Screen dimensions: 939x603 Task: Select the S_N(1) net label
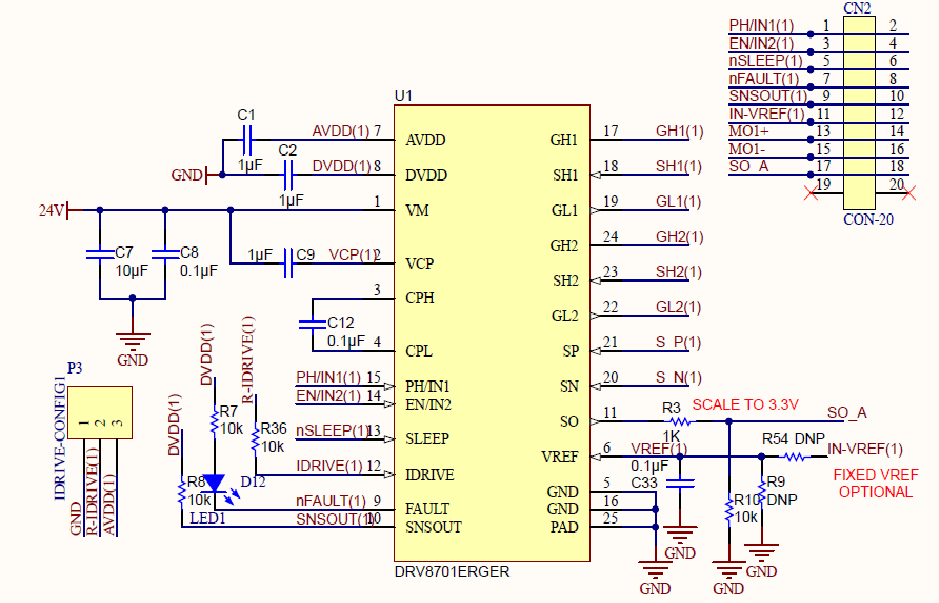coord(678,377)
